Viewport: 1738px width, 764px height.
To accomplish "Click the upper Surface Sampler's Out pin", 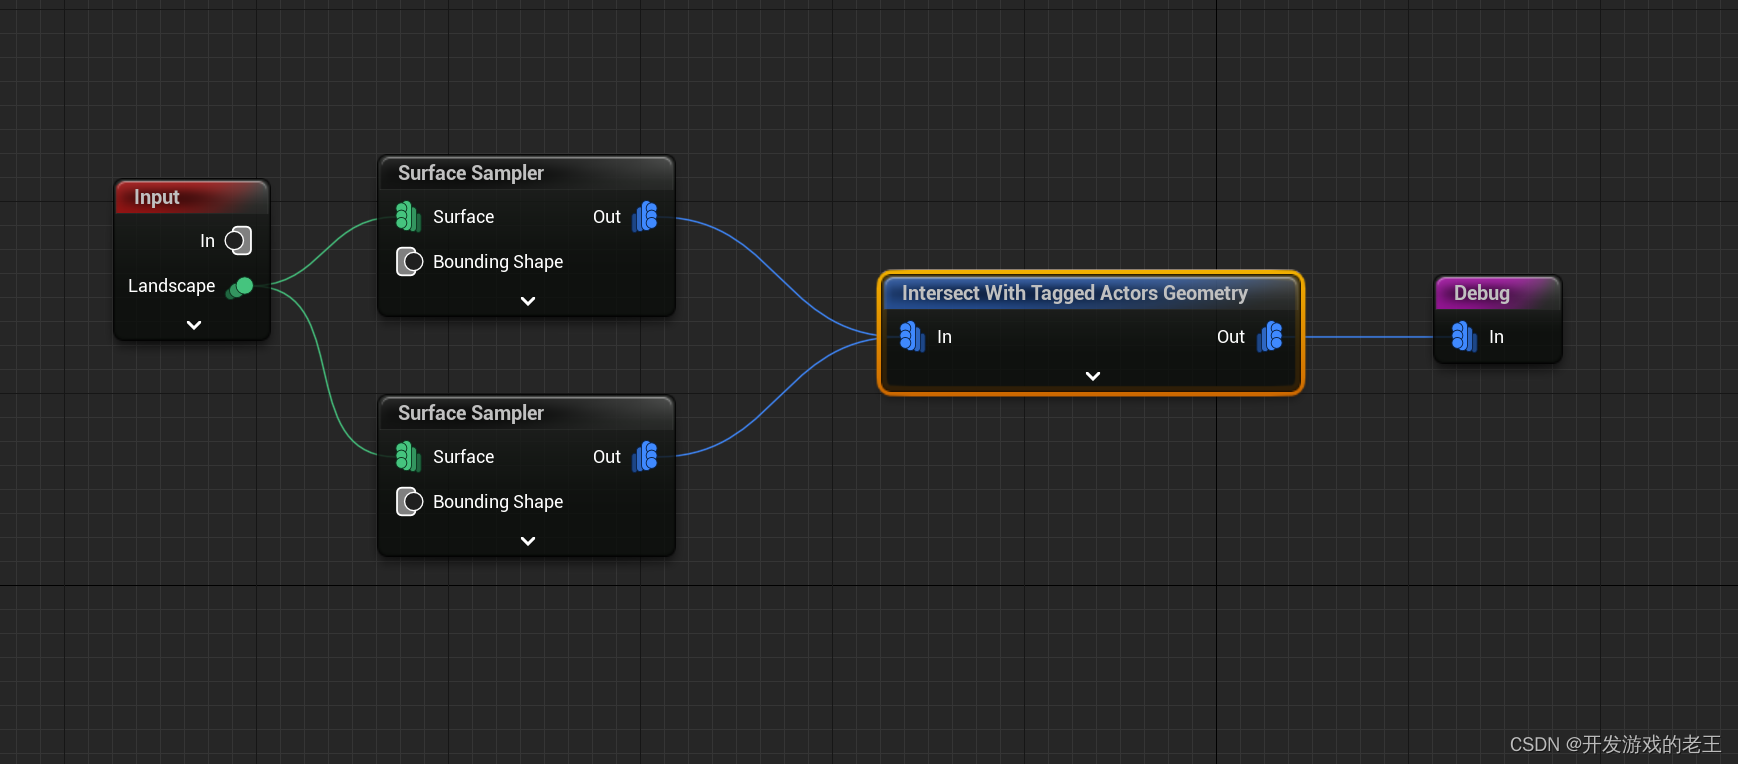I will click(x=645, y=216).
